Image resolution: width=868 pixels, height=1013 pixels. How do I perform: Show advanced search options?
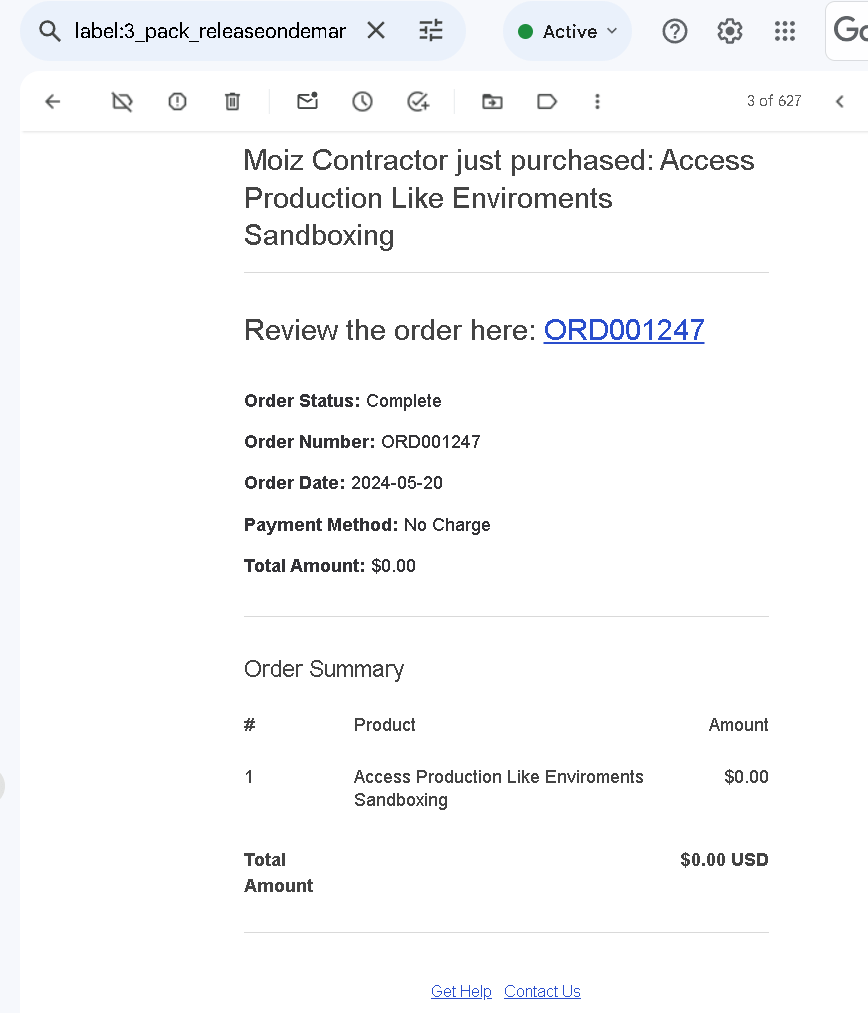[431, 30]
